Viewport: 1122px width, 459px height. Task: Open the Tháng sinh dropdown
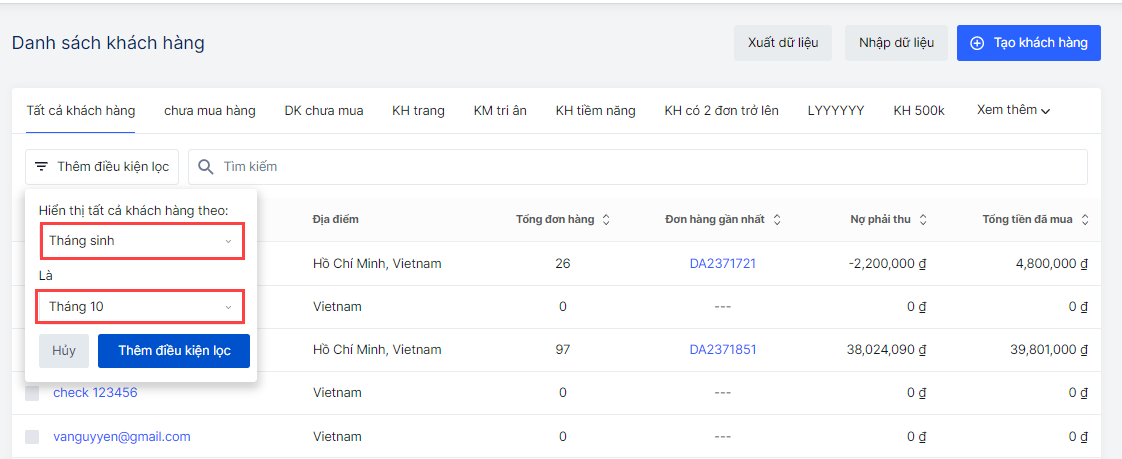[x=141, y=241]
